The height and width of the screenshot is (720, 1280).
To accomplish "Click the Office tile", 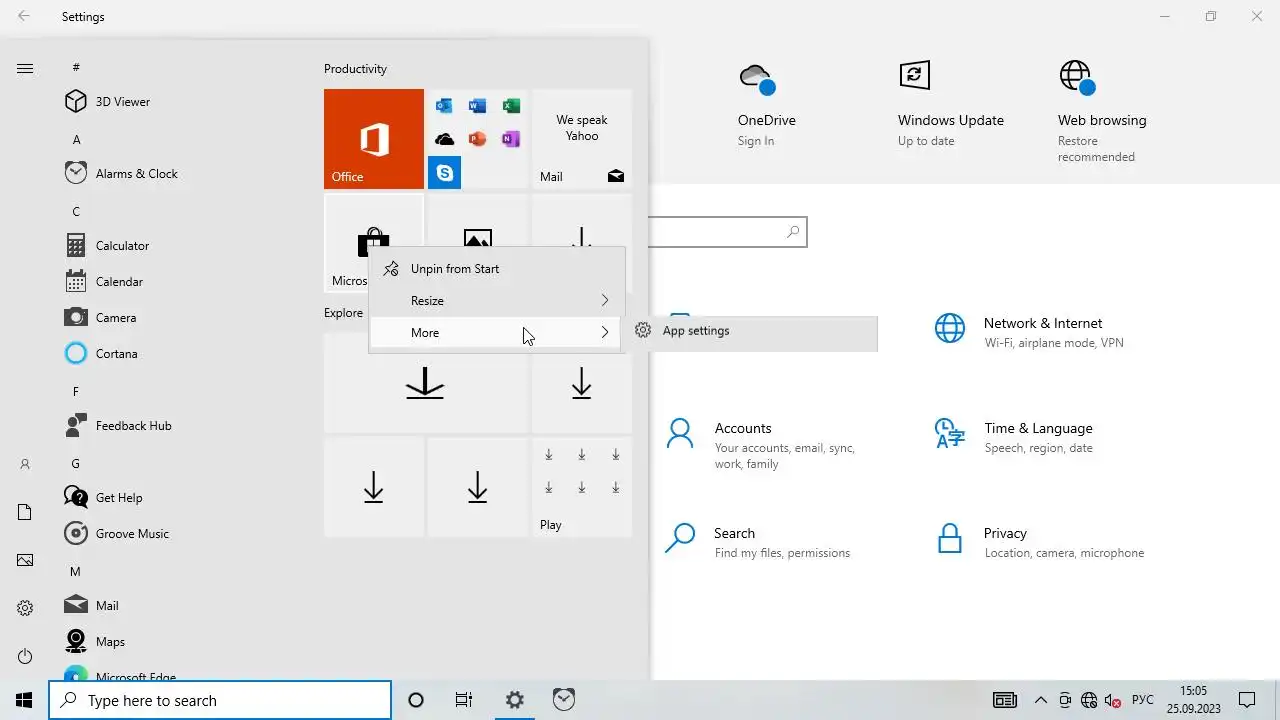I will (374, 139).
